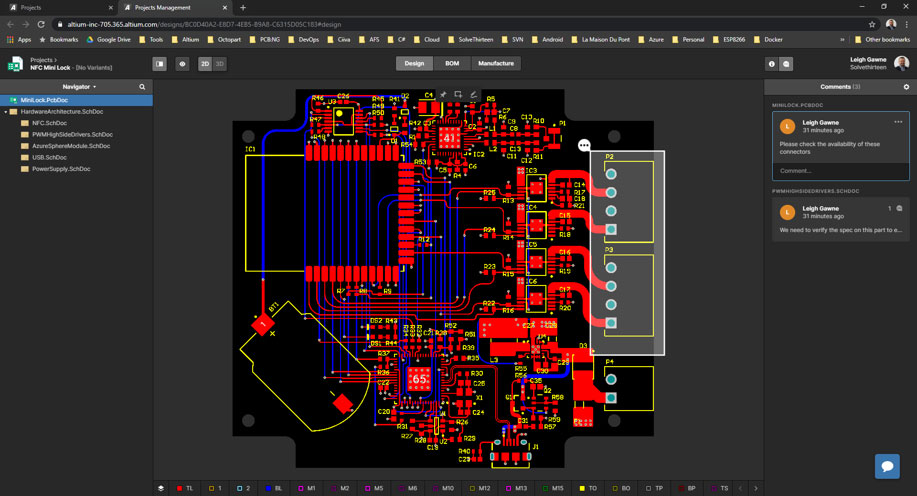The width and height of the screenshot is (917, 496).
Task: Open the layers stack icon
Action: (161, 488)
